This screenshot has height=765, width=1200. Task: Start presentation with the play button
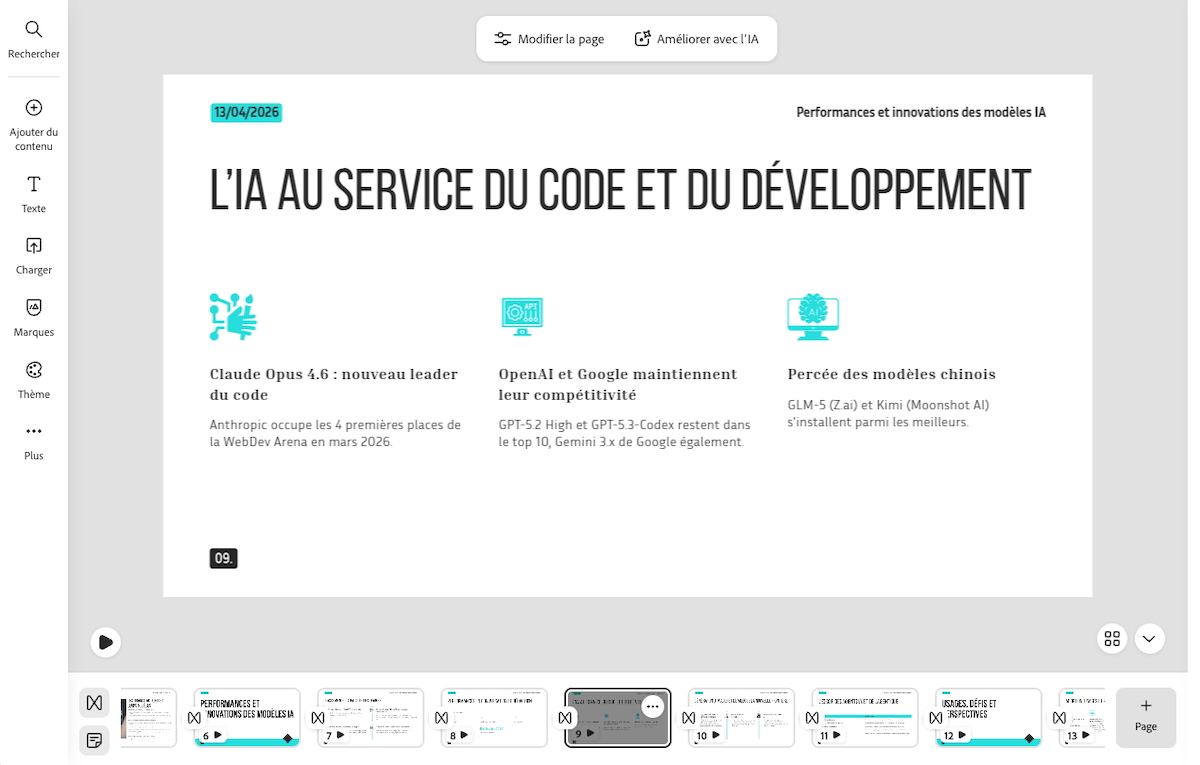(x=106, y=642)
